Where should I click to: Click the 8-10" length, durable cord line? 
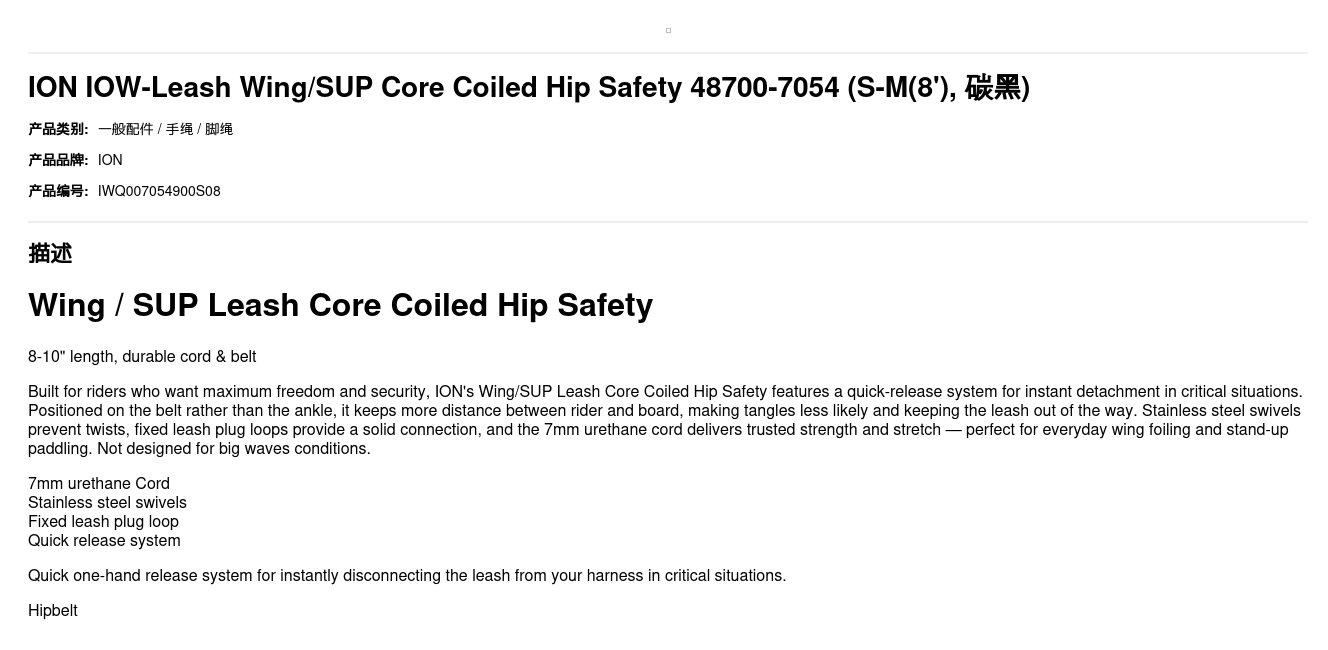coord(142,357)
